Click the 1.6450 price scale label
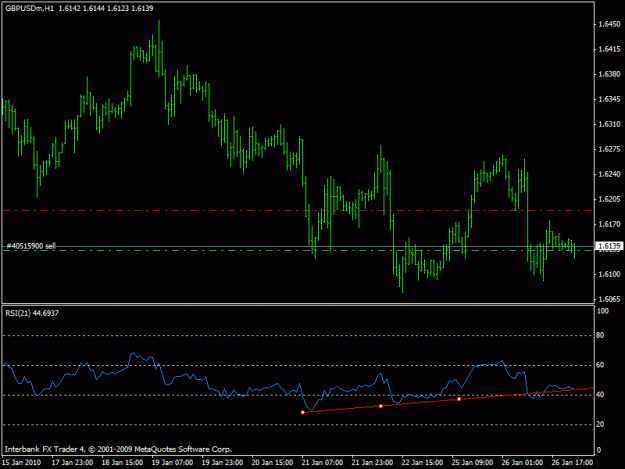This screenshot has height=469, width=625. (609, 24)
